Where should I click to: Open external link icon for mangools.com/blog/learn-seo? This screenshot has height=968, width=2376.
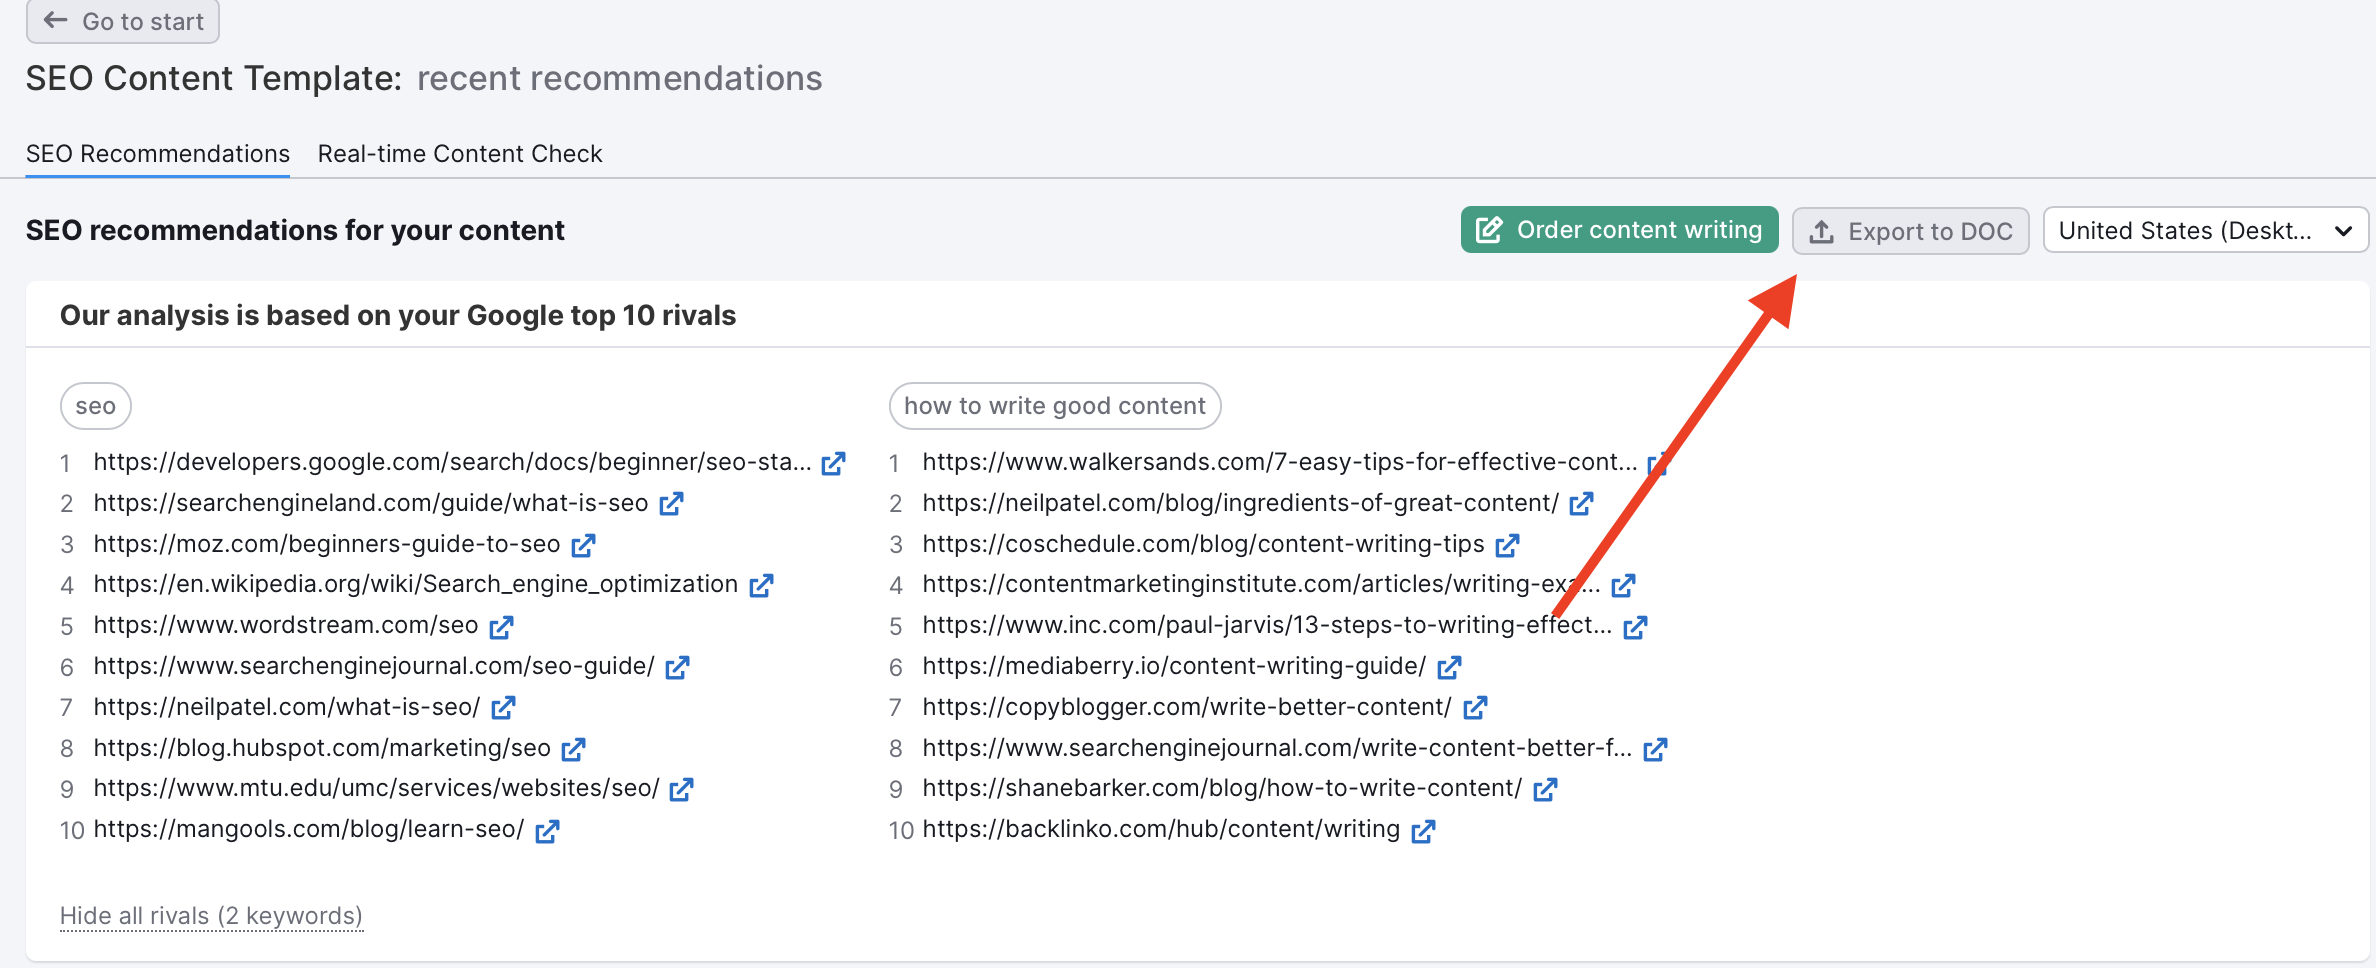[x=547, y=831]
